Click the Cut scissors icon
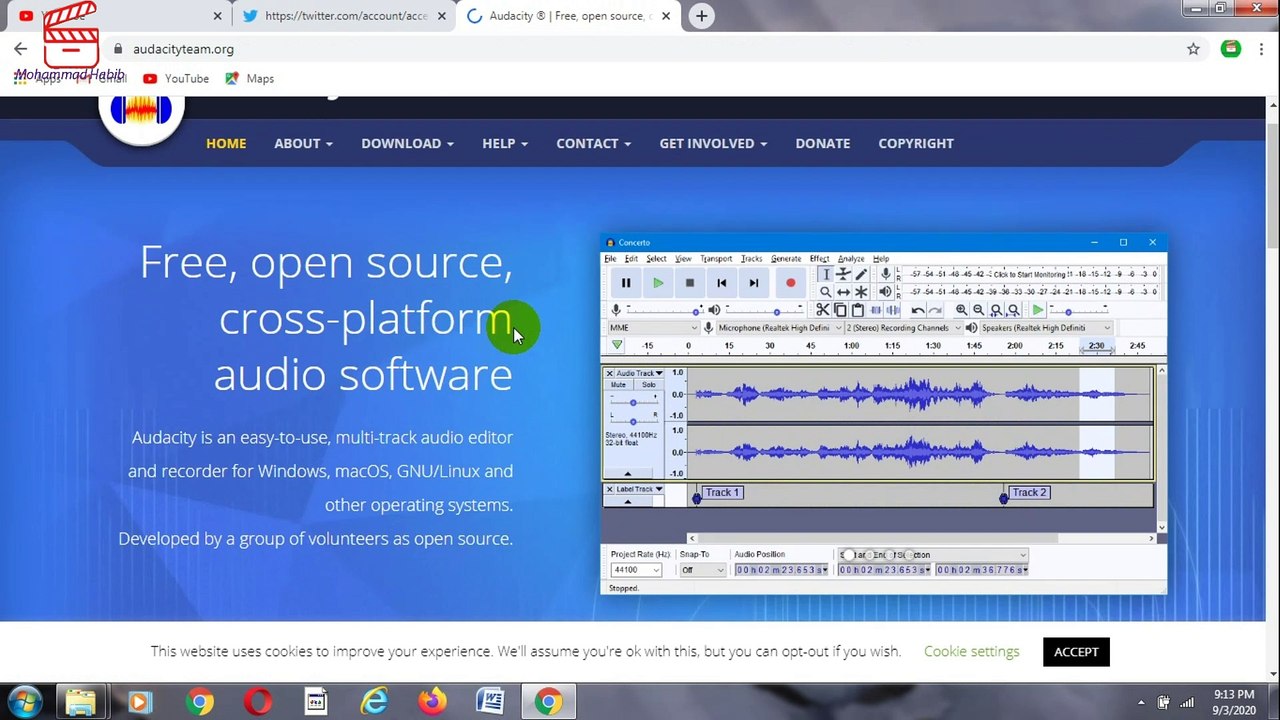1280x720 pixels. tap(822, 310)
